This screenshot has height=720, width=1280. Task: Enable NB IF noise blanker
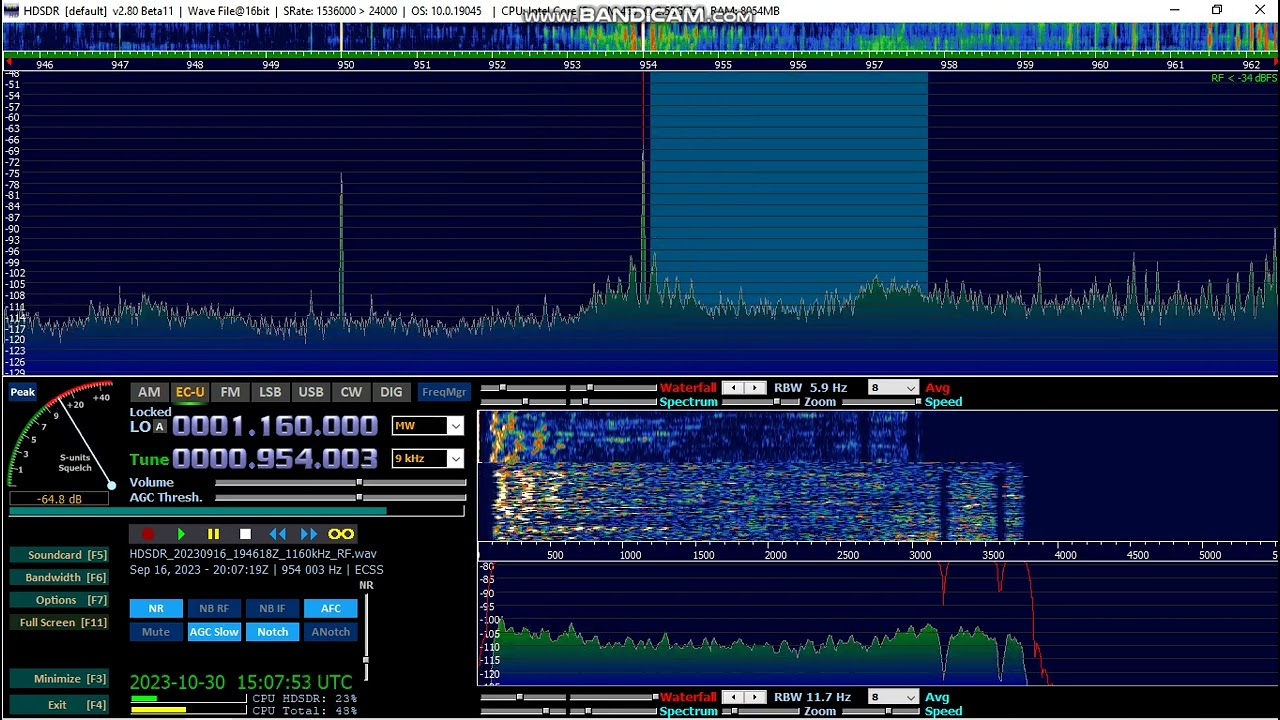click(x=272, y=608)
